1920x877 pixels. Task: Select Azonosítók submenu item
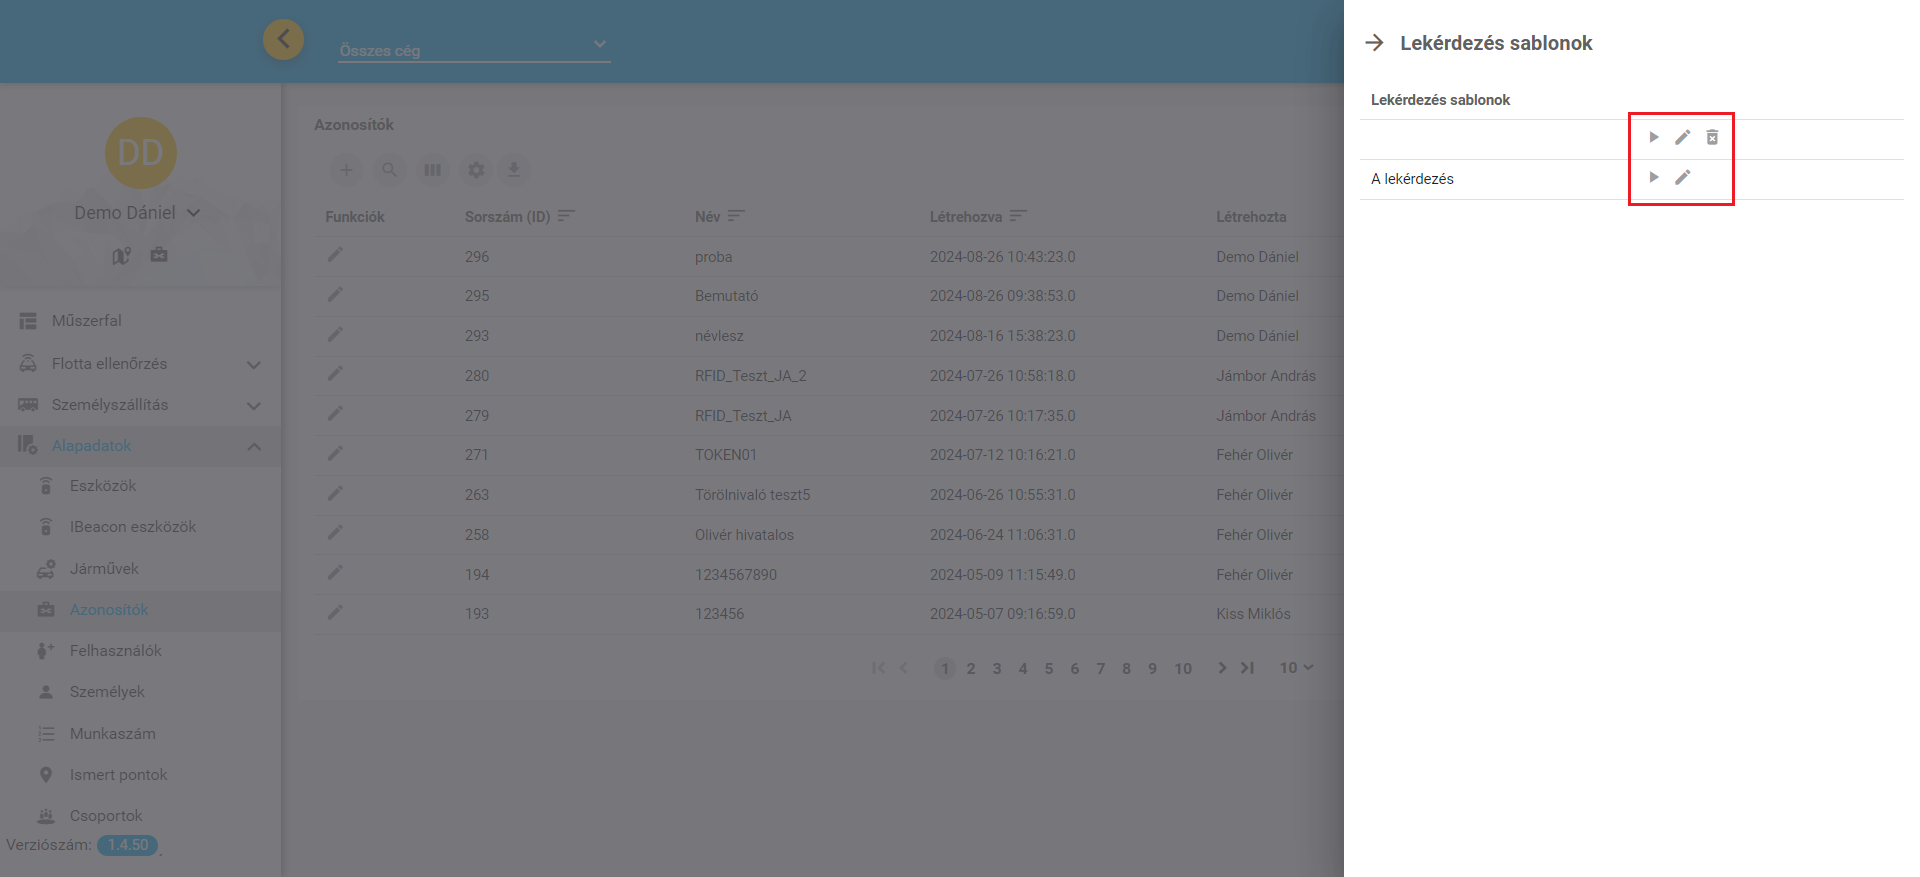pyautogui.click(x=140, y=610)
